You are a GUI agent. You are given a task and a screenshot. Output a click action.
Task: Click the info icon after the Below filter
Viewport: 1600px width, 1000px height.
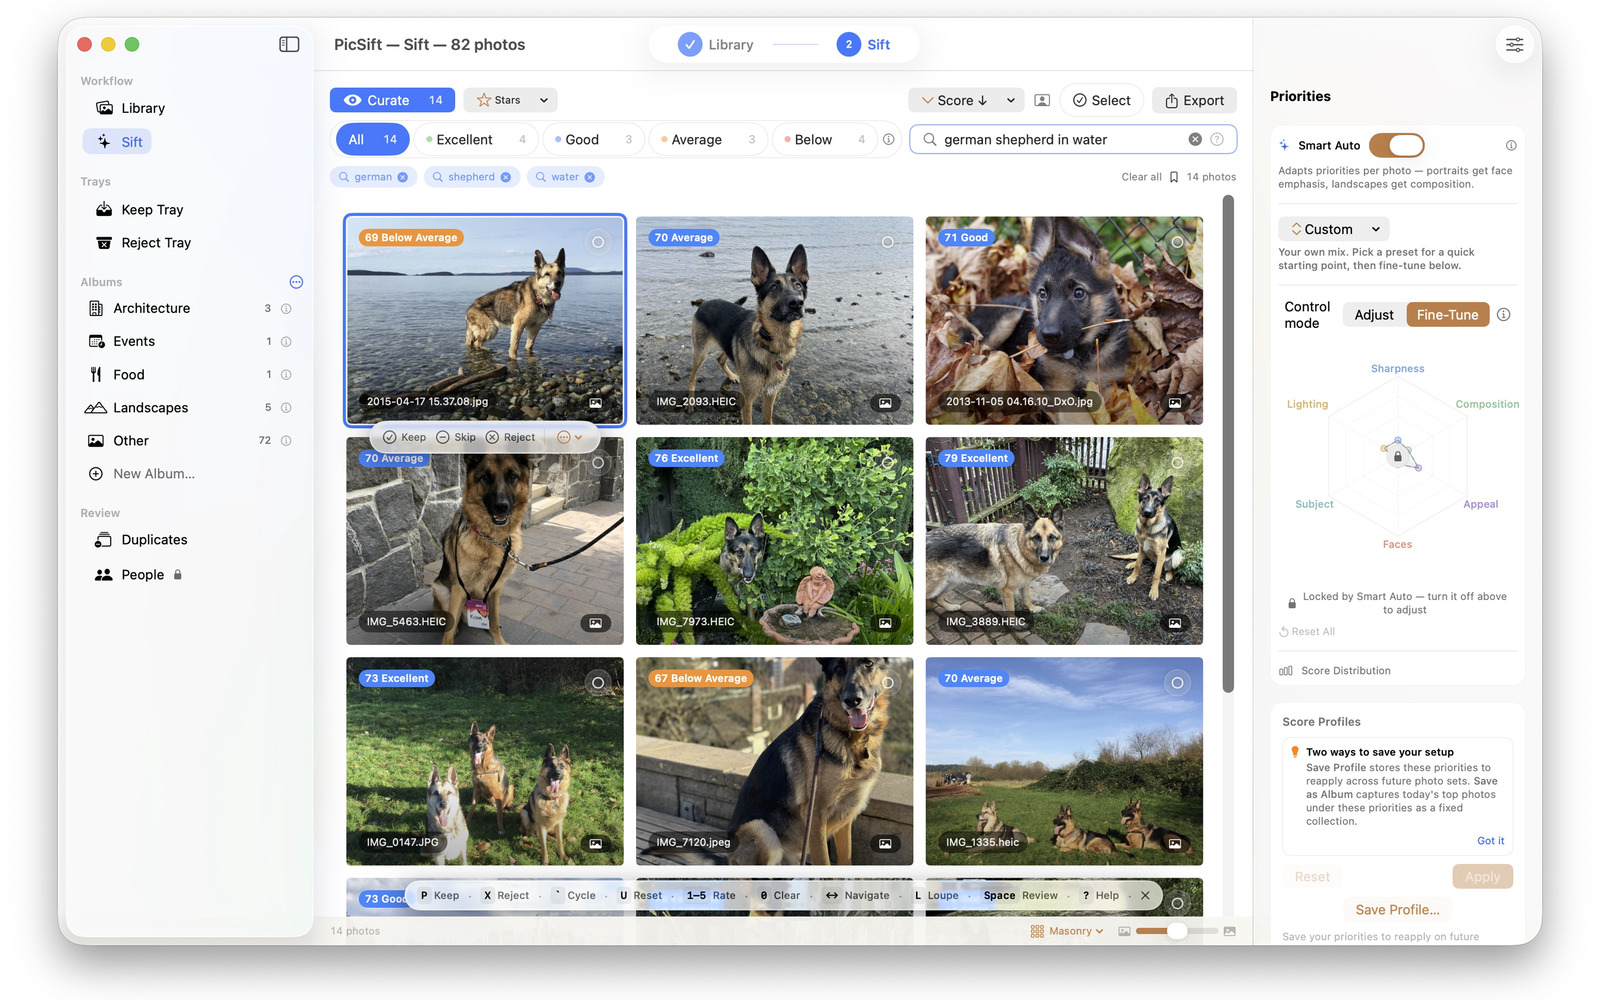tap(888, 139)
